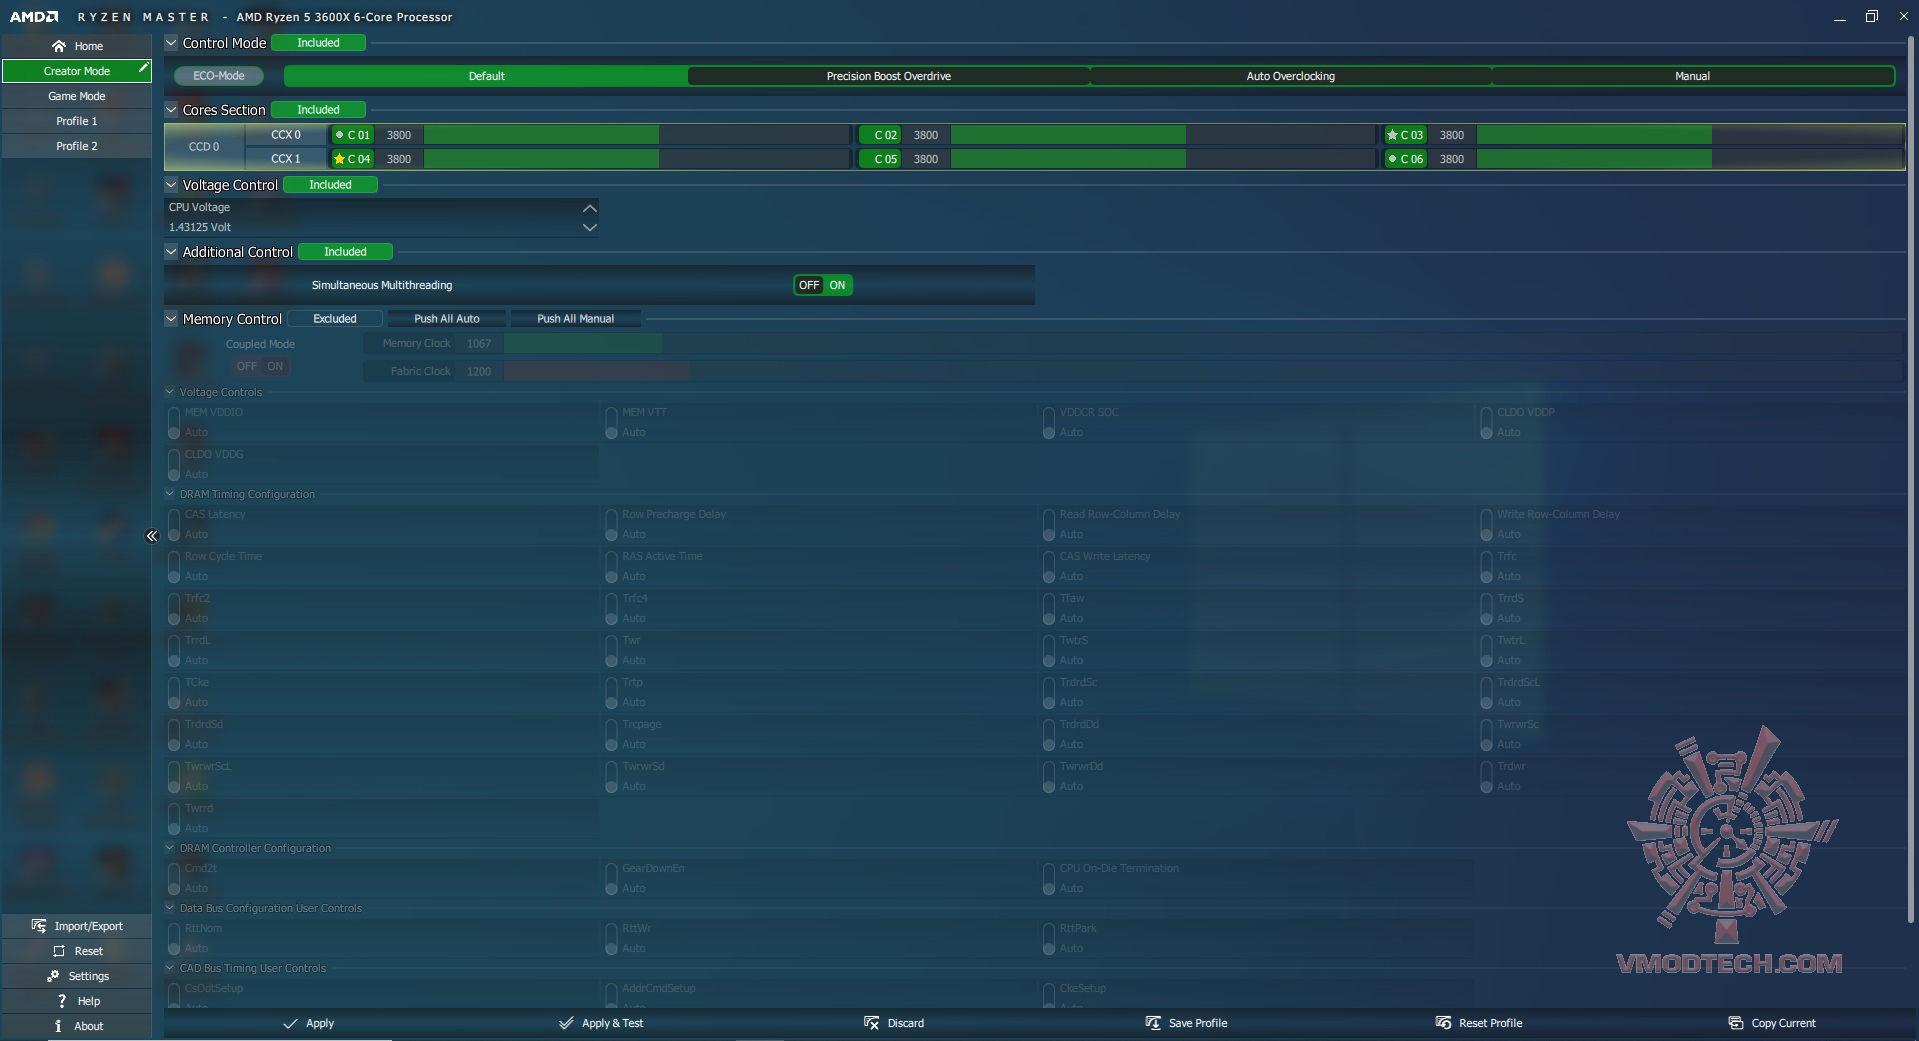Viewport: 1919px width, 1041px height.
Task: Collapse the Voltage Controls subsection
Action: click(170, 392)
